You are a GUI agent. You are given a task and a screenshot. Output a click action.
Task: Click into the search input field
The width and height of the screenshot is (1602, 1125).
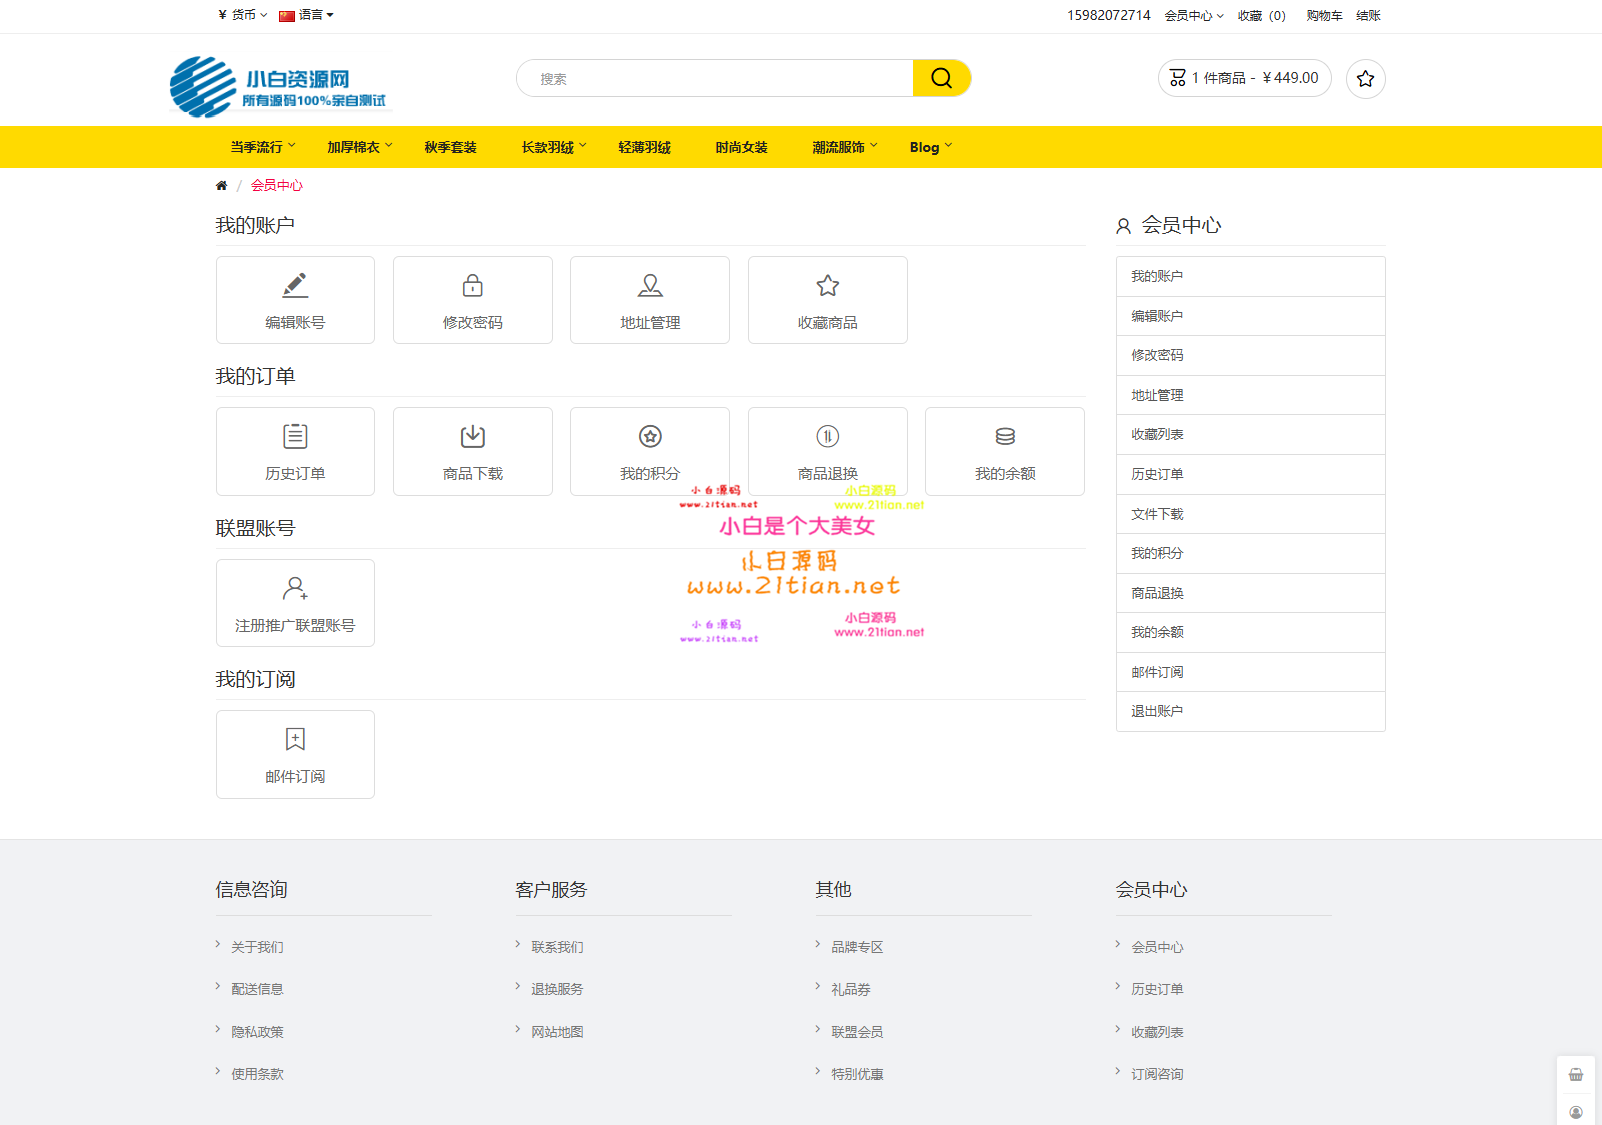(x=714, y=79)
